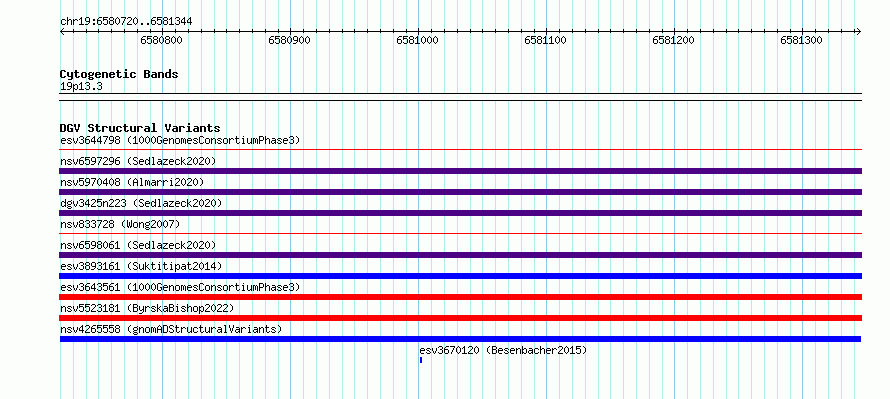Click the blue bar of esv3893161

[x=461, y=276]
